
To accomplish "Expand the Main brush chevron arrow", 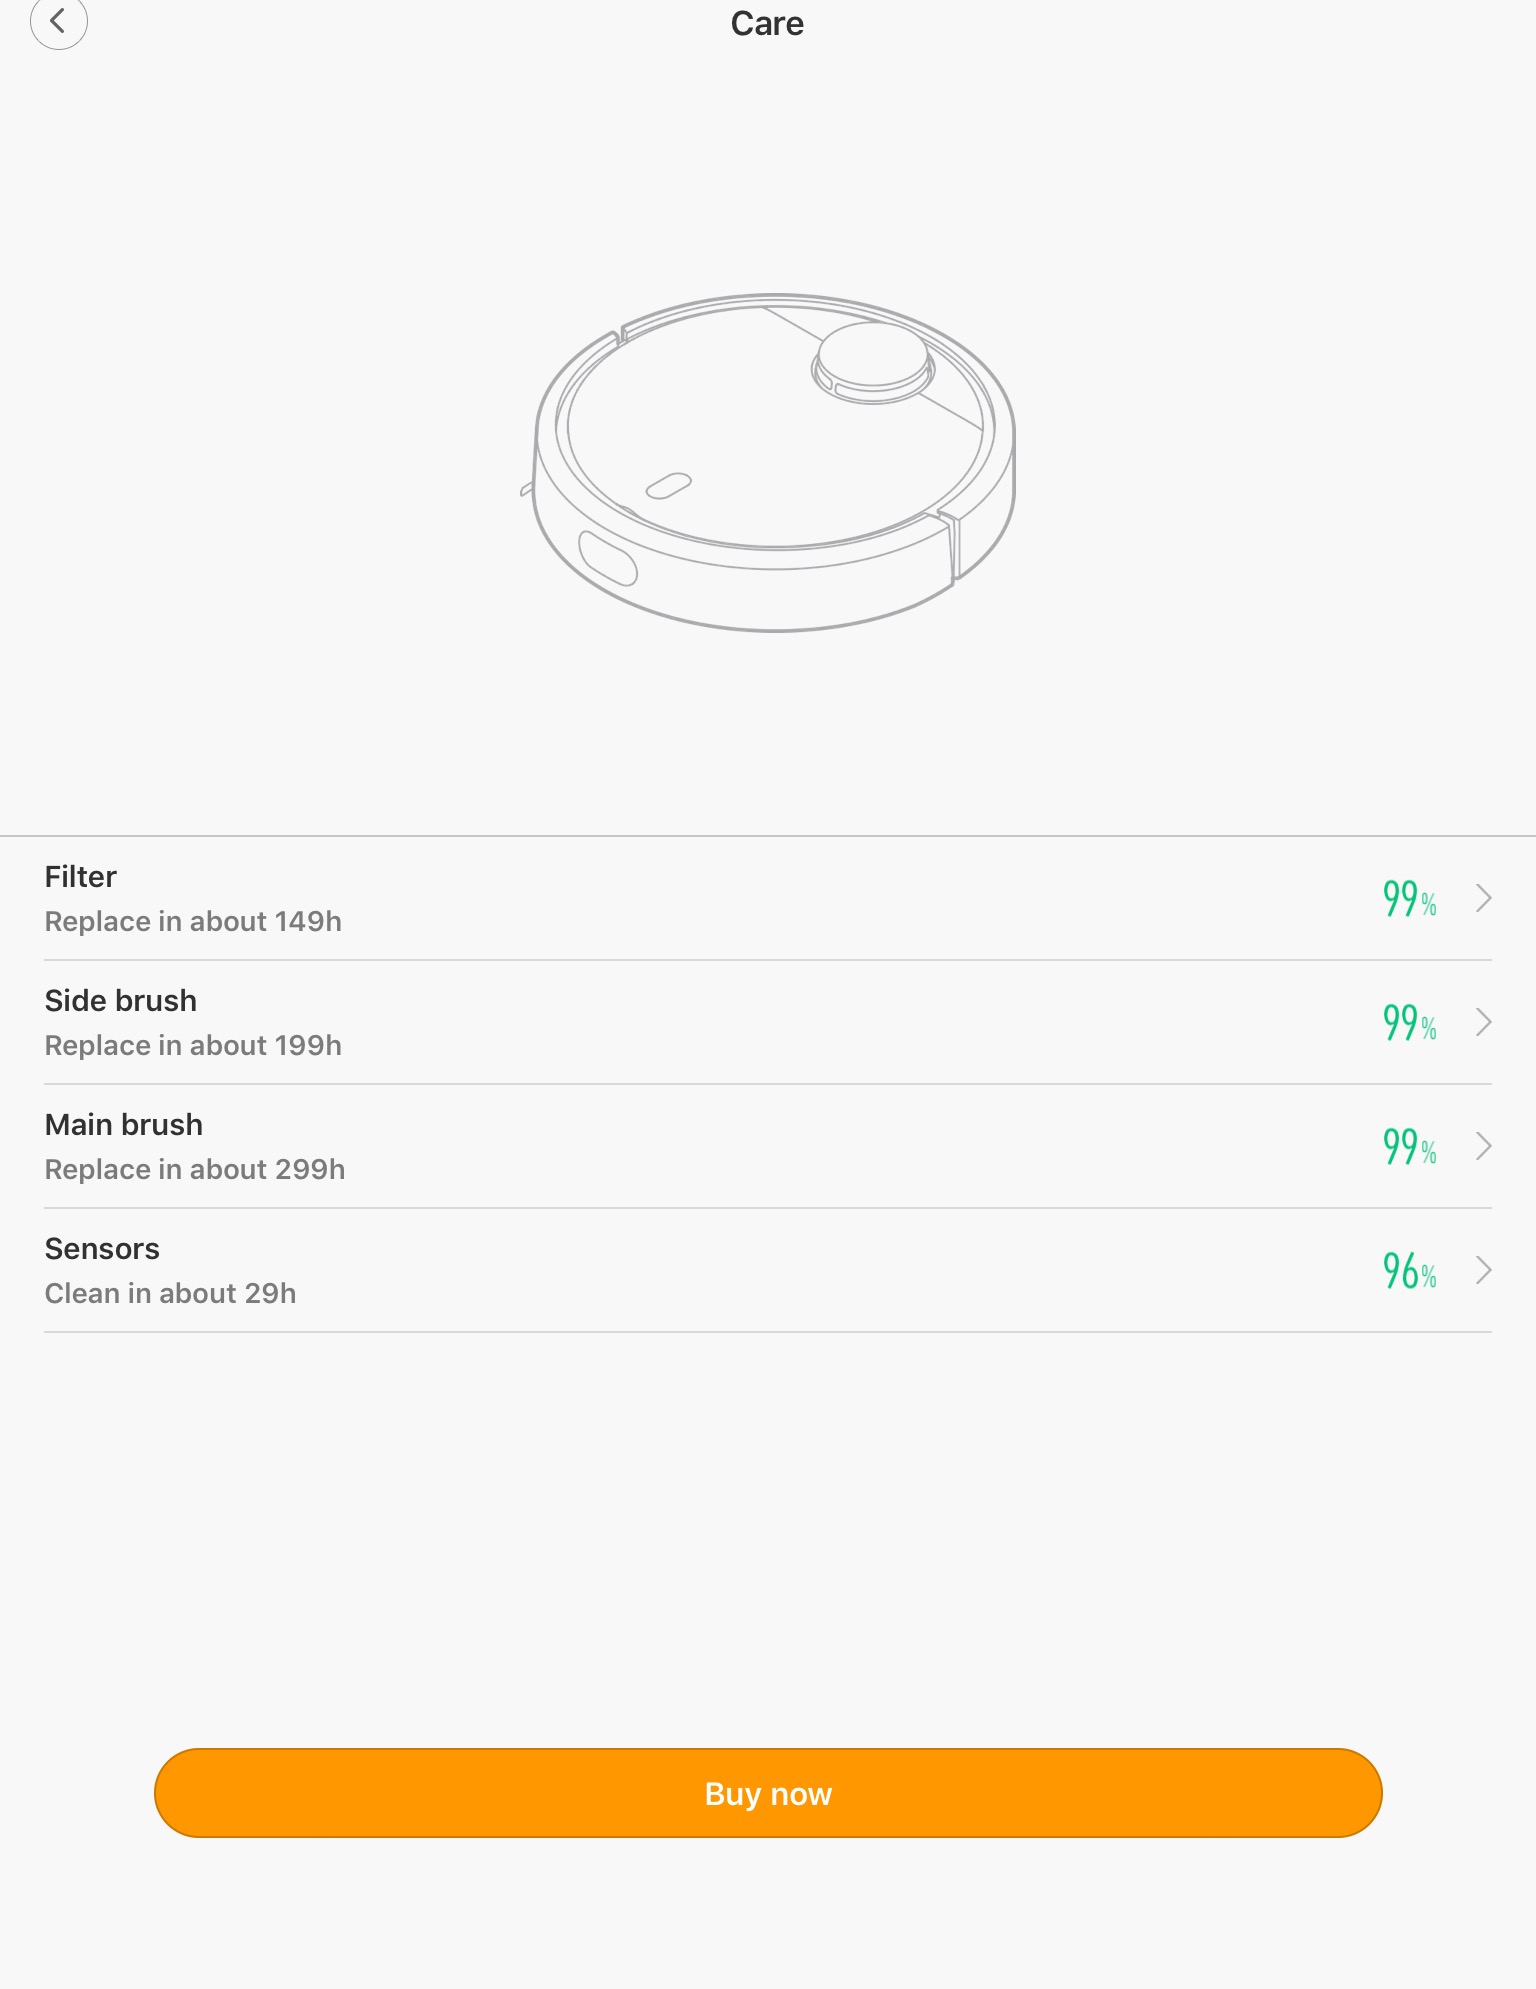I will [1483, 1146].
